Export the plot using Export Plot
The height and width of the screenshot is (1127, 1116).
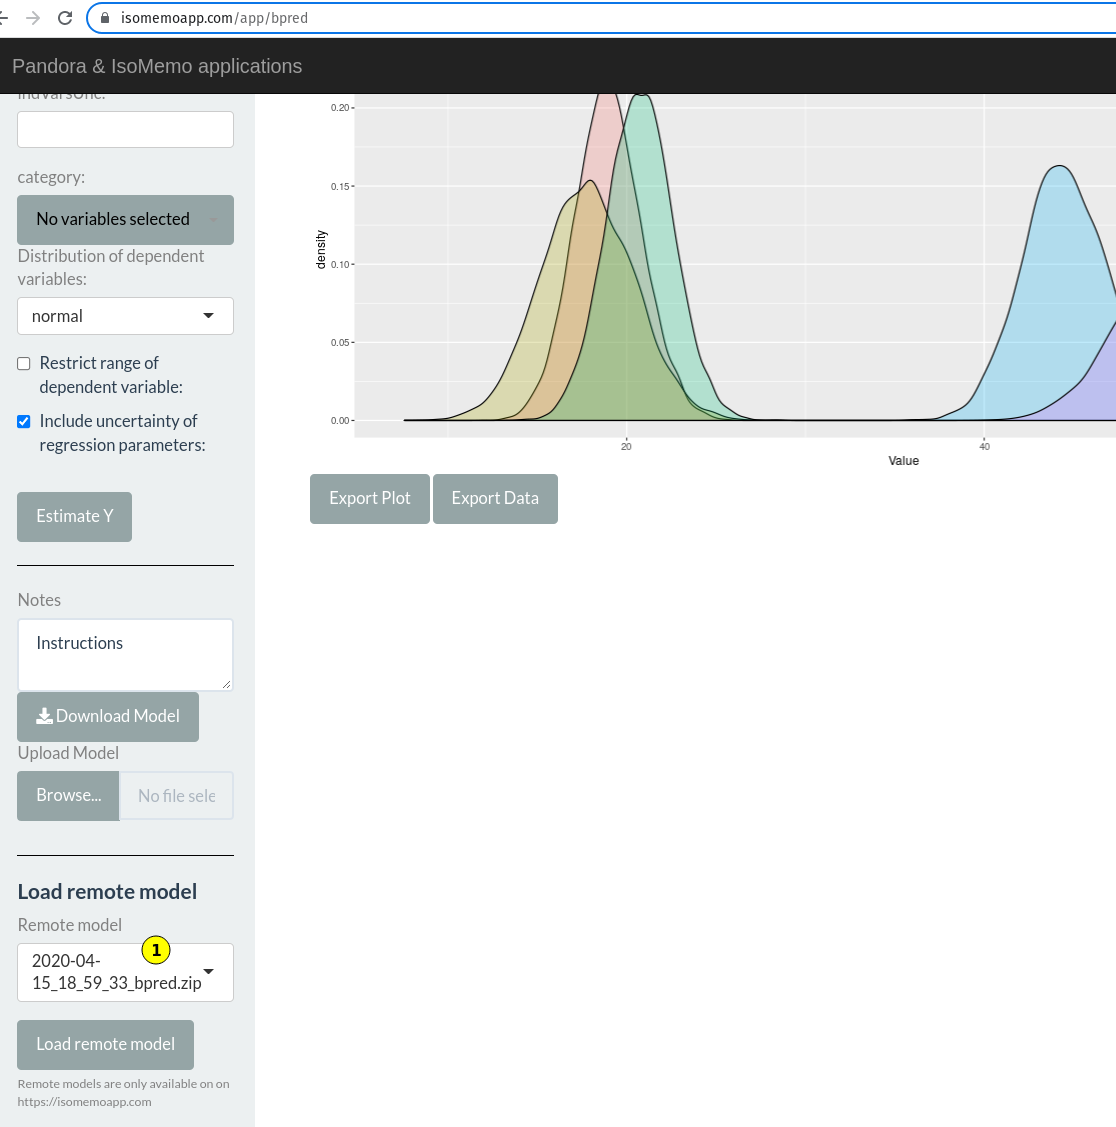pos(369,498)
